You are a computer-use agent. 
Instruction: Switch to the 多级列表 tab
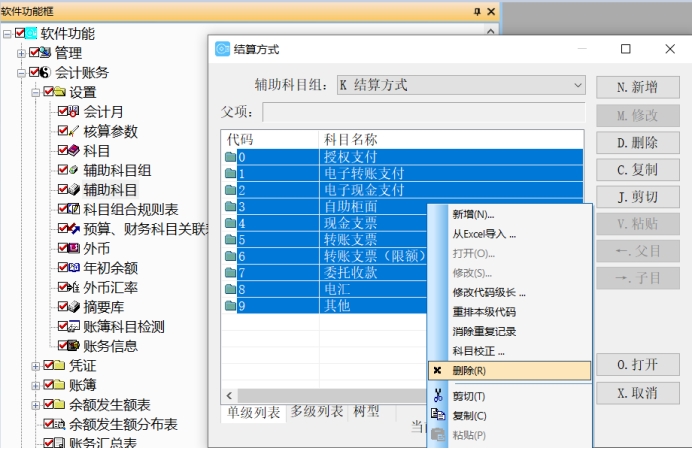pyautogui.click(x=316, y=412)
